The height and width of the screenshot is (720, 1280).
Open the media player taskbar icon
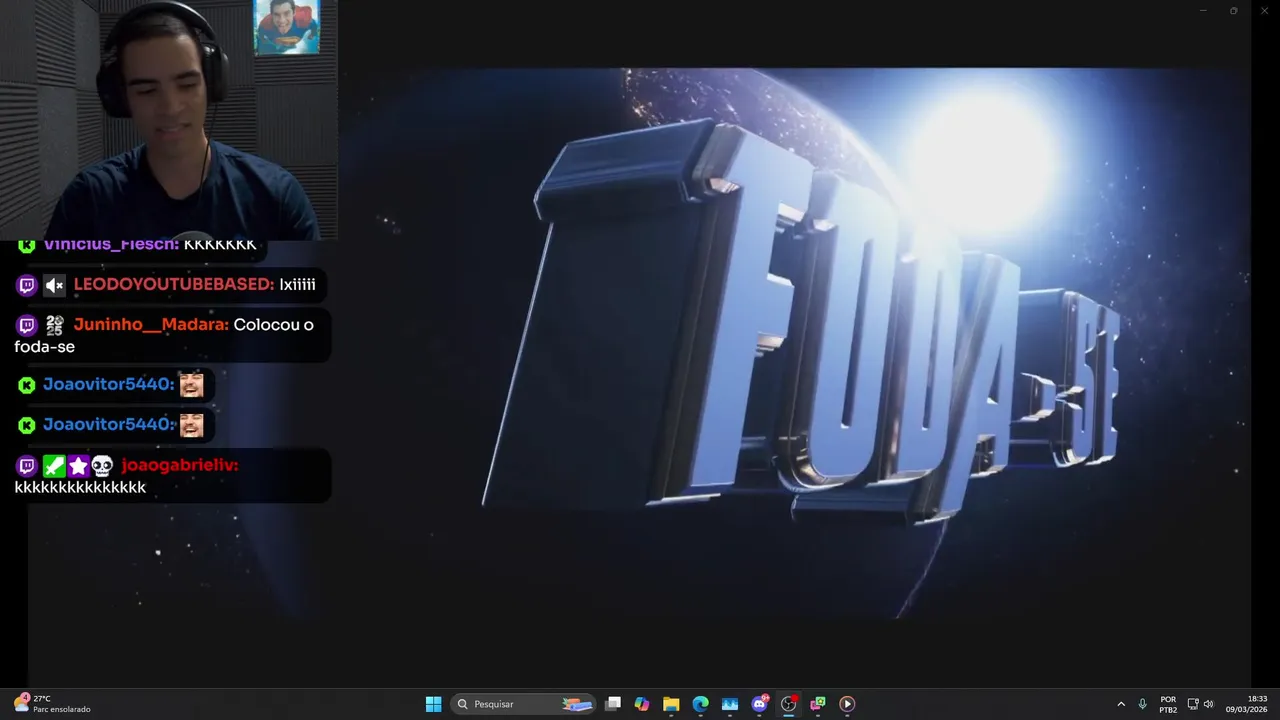[x=847, y=704]
